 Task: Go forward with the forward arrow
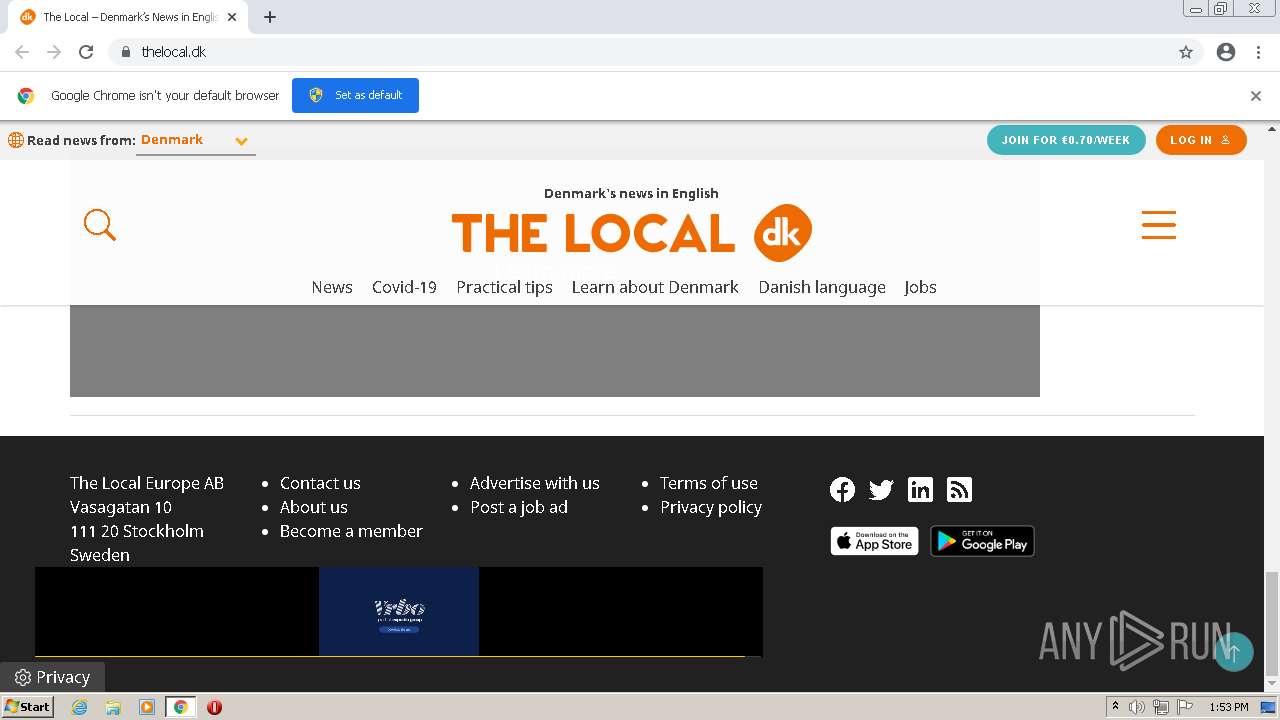coord(54,52)
